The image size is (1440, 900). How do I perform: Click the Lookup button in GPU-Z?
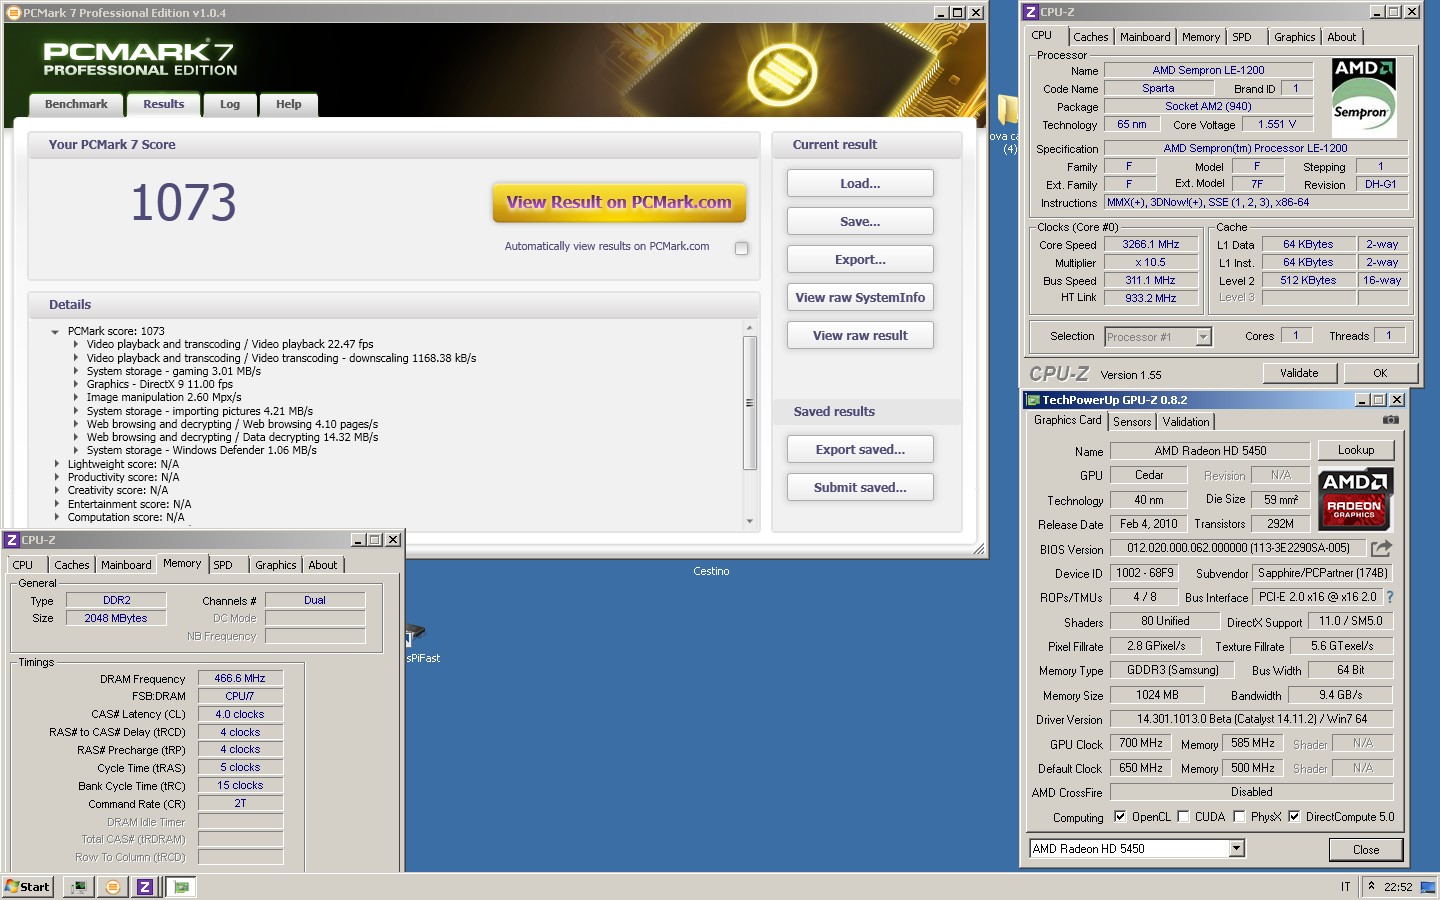click(1356, 450)
